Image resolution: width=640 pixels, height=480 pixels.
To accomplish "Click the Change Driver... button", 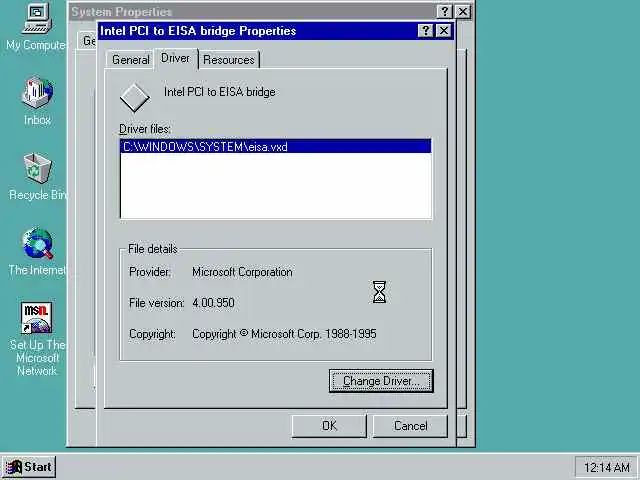I will (381, 381).
